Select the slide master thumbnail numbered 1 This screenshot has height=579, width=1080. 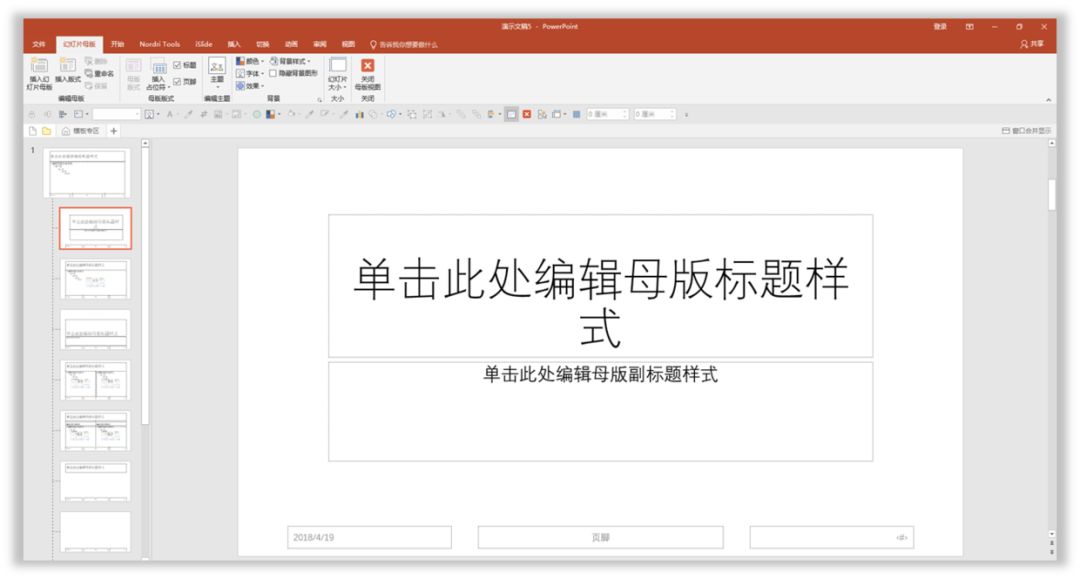pyautogui.click(x=87, y=173)
